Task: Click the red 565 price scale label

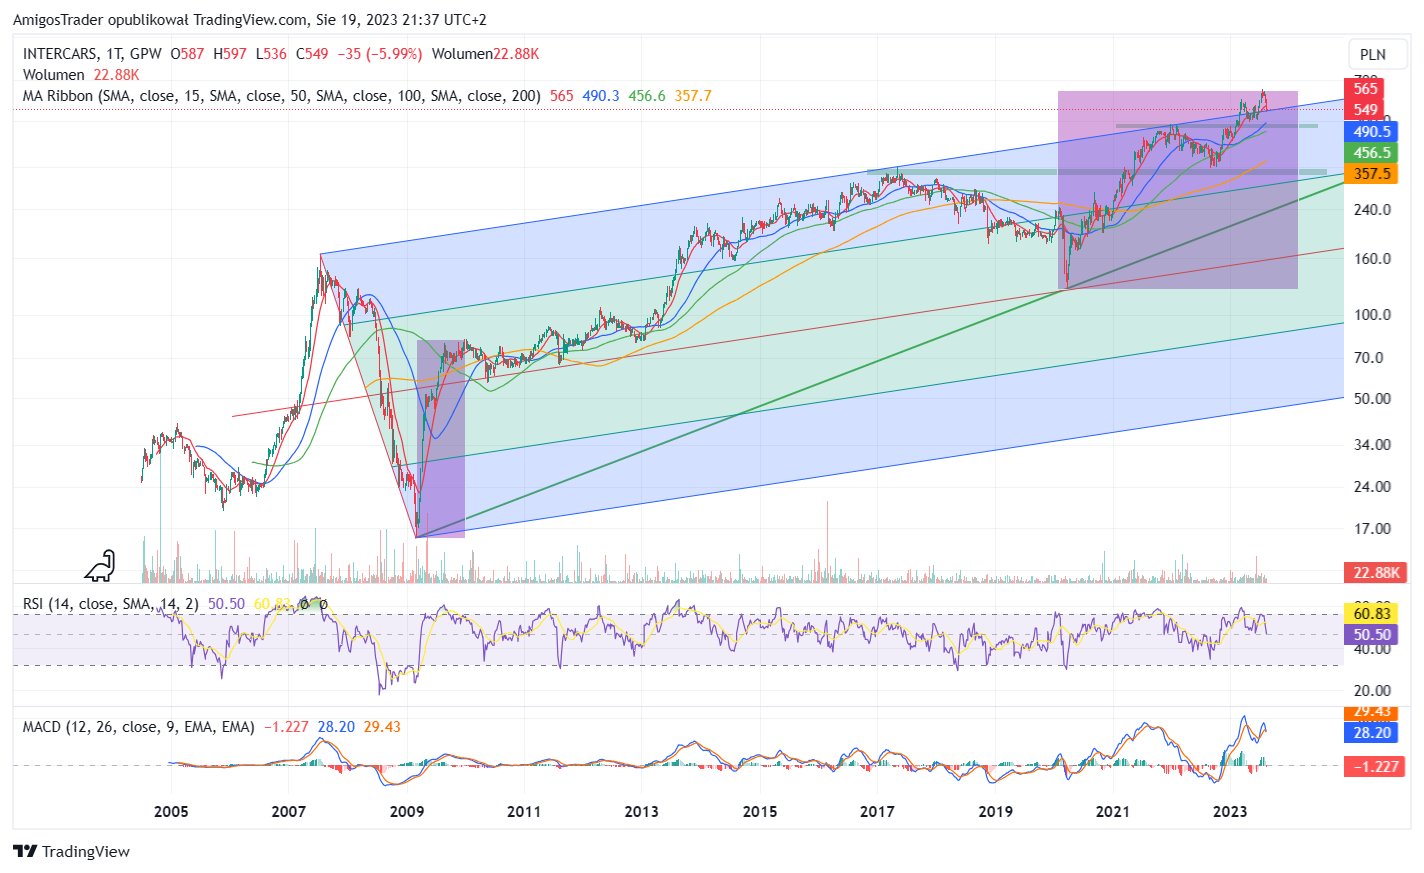Action: pyautogui.click(x=1365, y=89)
